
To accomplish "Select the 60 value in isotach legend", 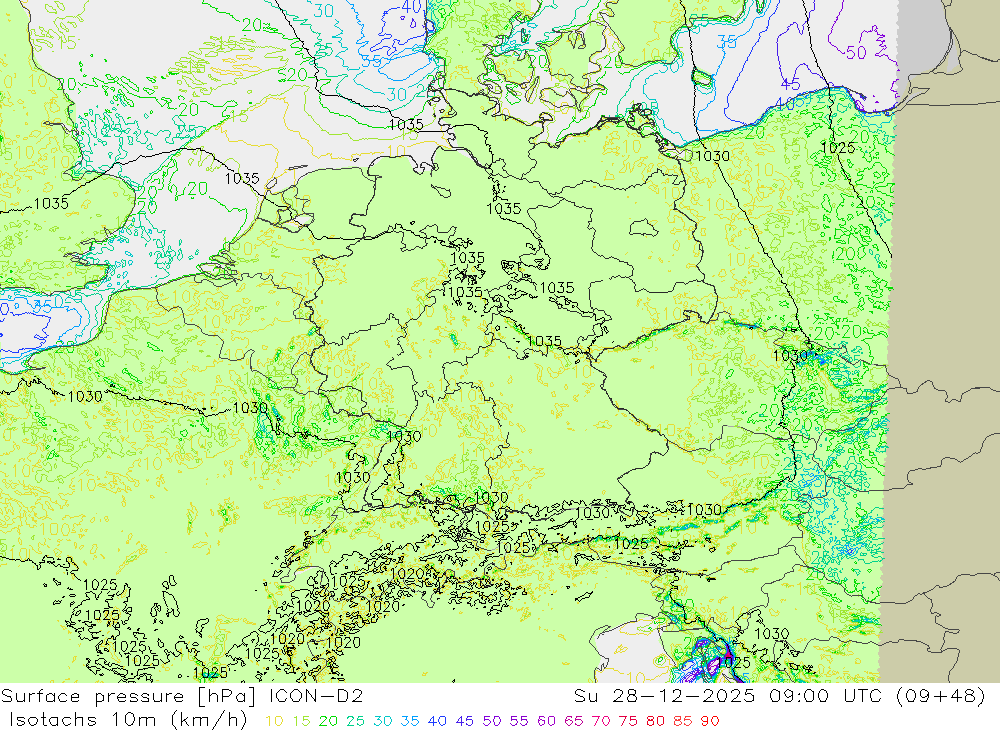I will [x=546, y=722].
